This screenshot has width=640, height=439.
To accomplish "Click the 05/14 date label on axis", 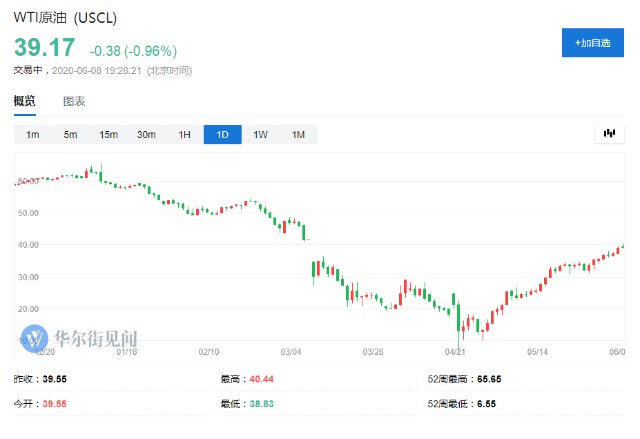I will pos(537,352).
